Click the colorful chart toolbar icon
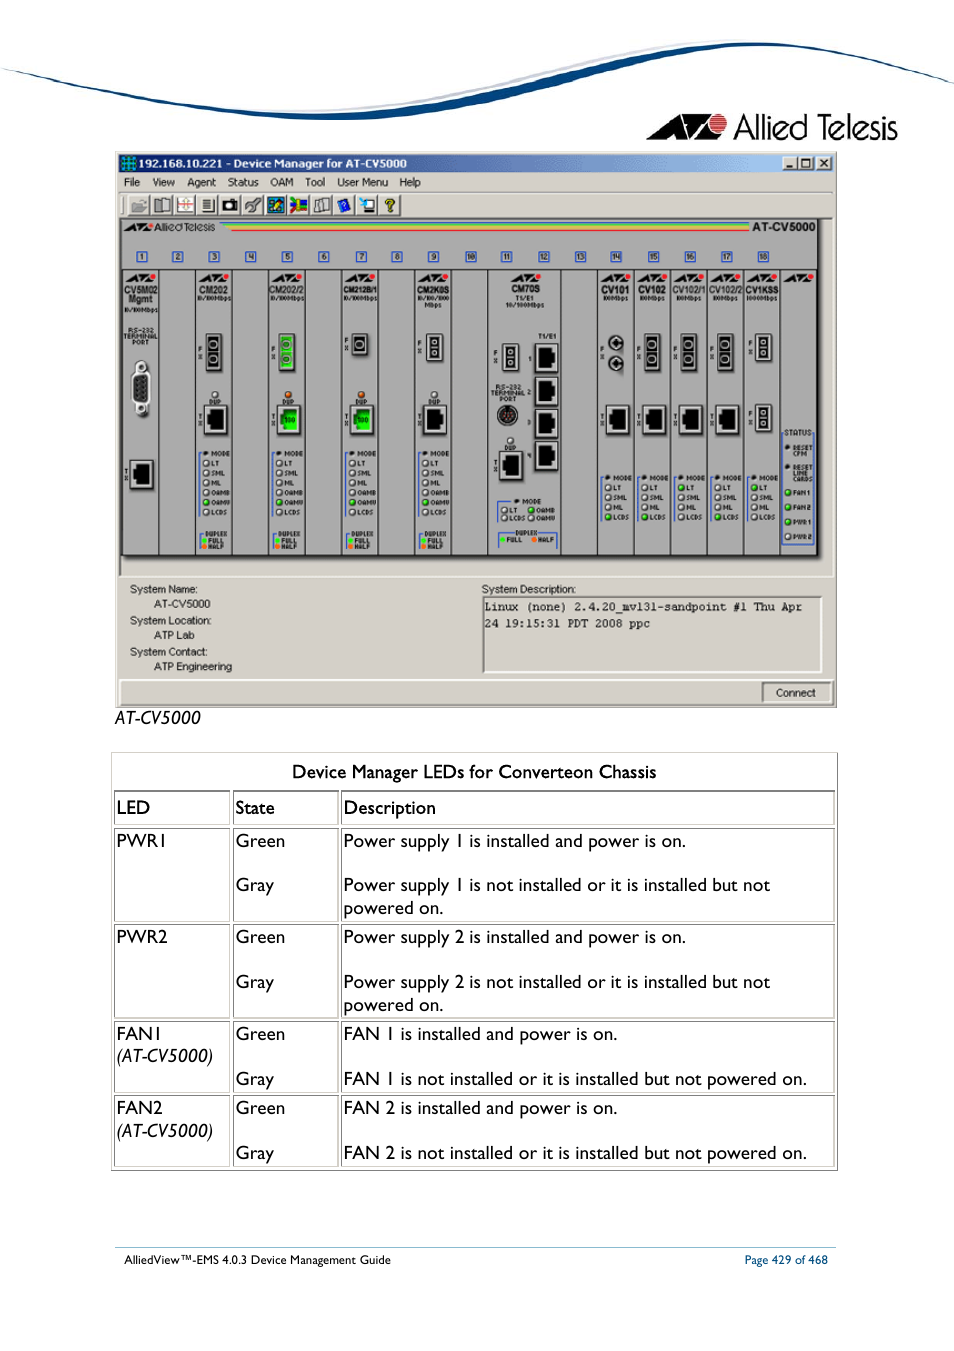The height and width of the screenshot is (1351, 954). click(x=276, y=205)
